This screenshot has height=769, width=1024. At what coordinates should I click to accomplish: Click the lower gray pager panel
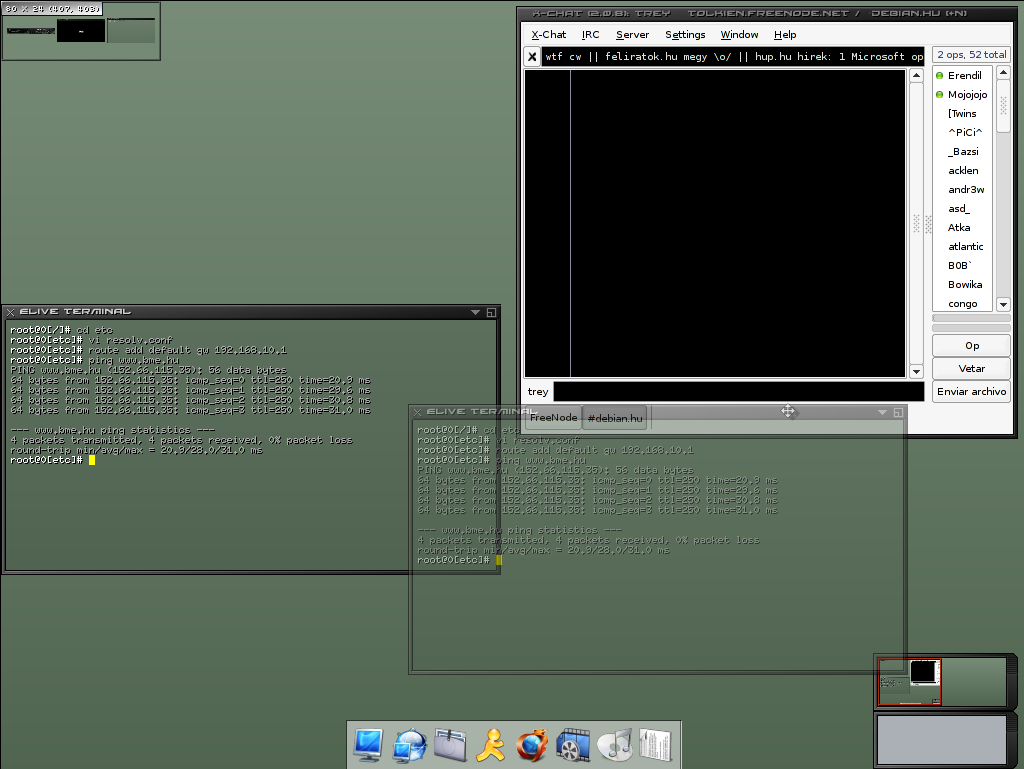[x=941, y=740]
